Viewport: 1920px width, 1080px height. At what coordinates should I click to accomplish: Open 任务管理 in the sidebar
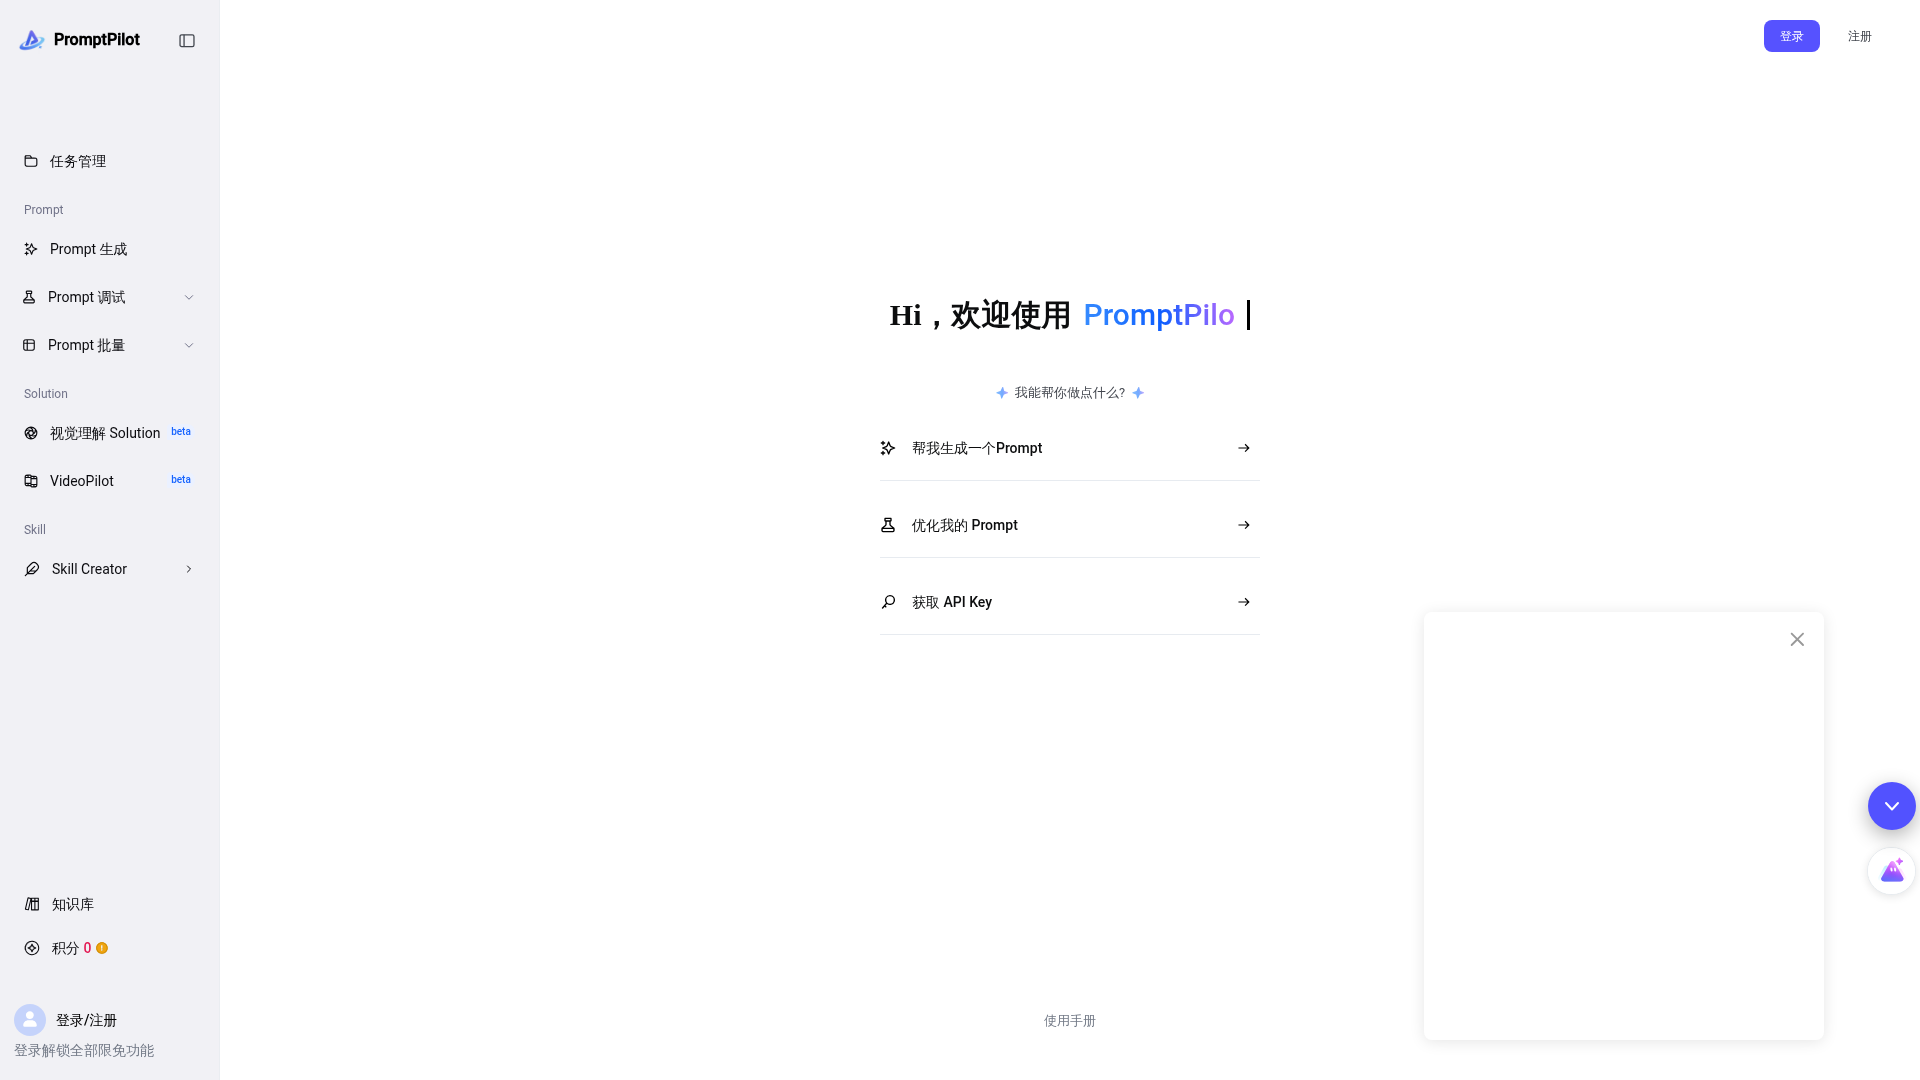[110, 161]
